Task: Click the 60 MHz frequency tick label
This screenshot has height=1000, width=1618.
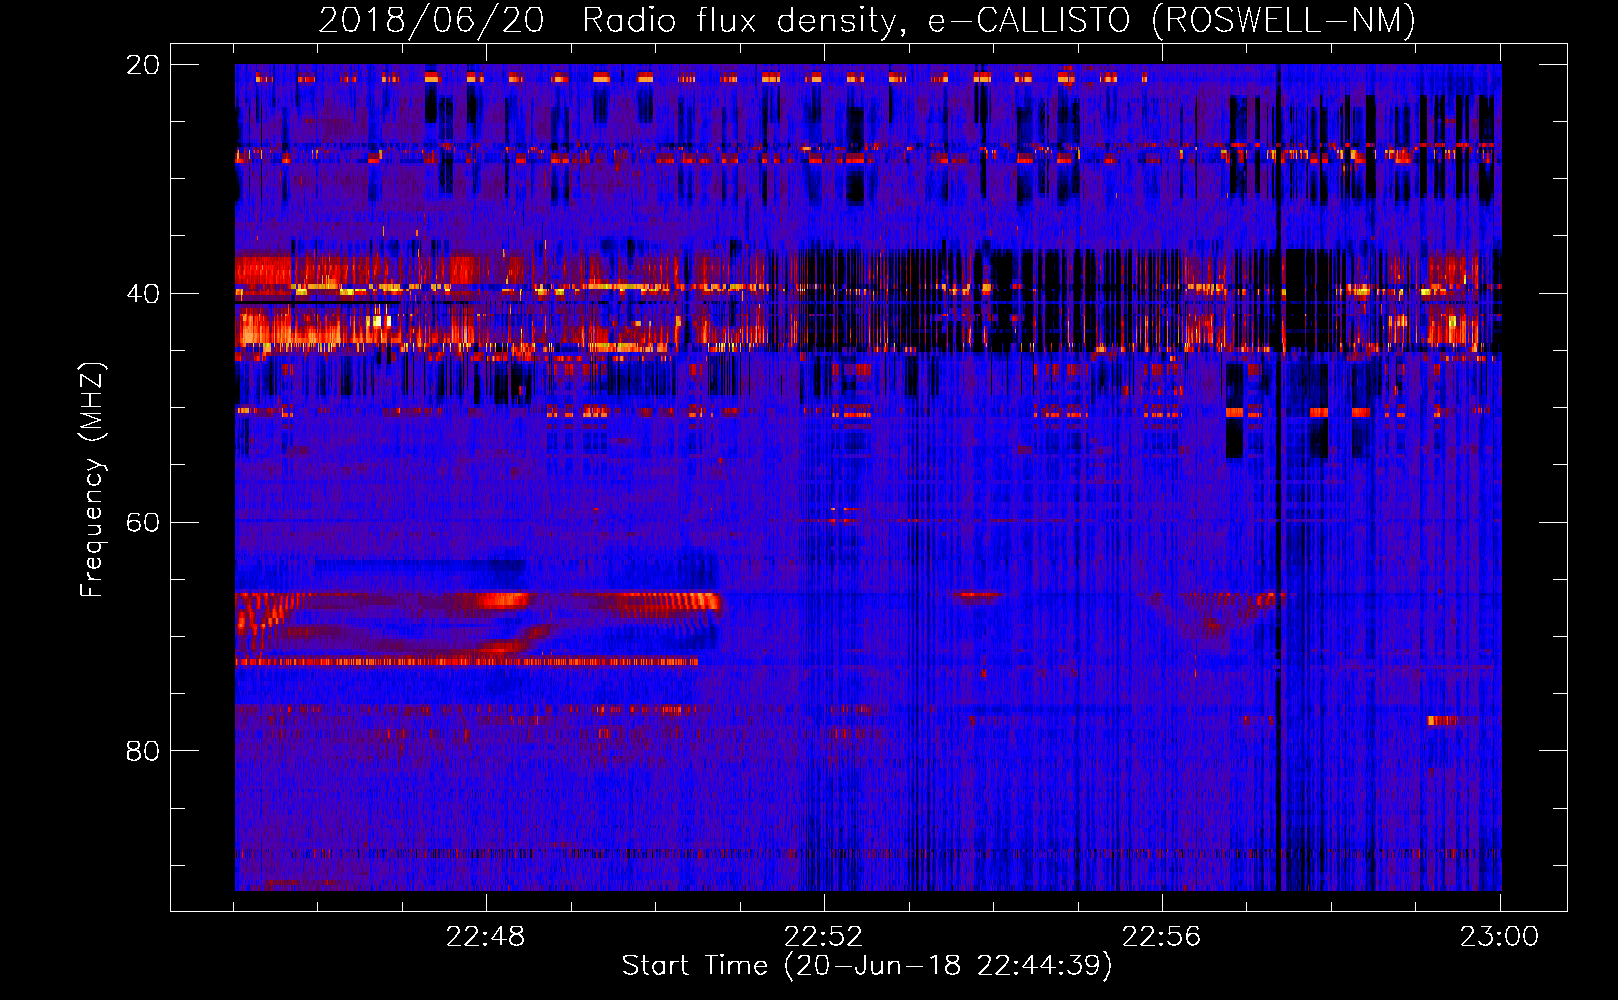Action: pyautogui.click(x=142, y=522)
